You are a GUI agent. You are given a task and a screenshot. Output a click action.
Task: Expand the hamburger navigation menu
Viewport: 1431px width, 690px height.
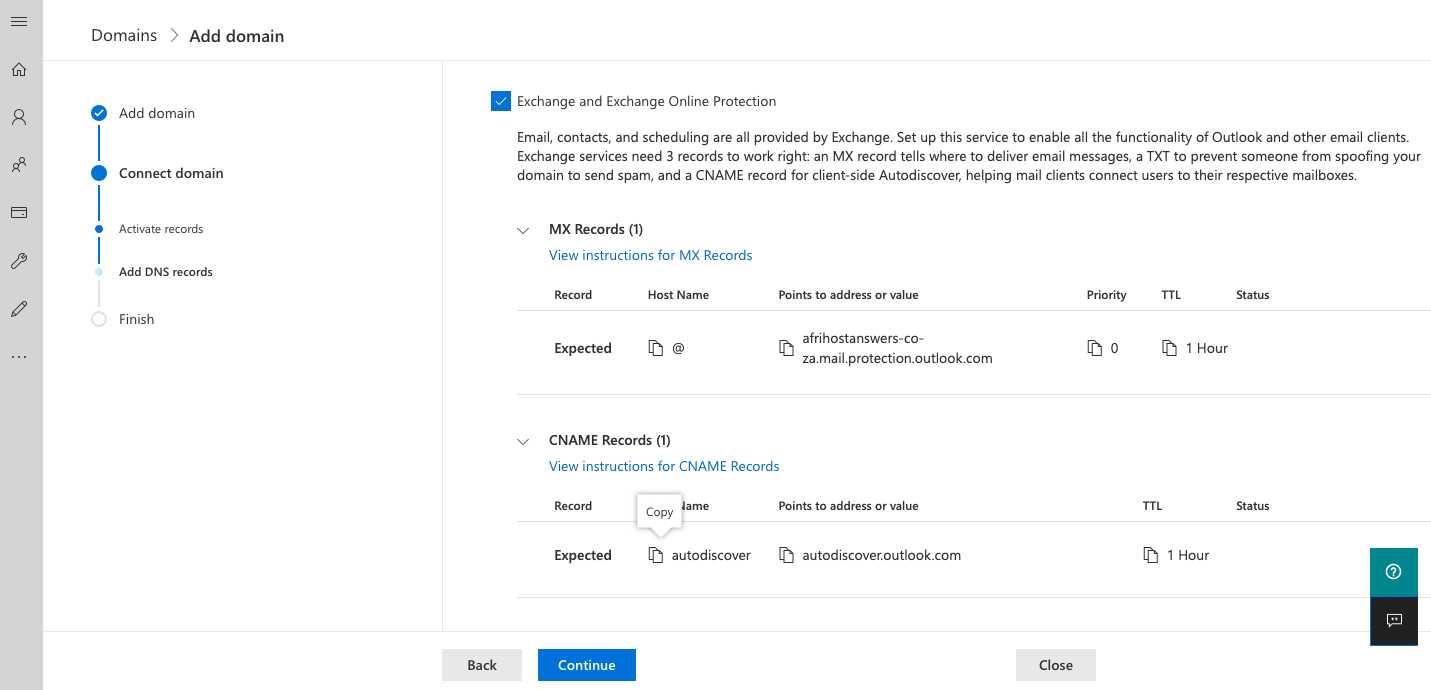pyautogui.click(x=19, y=22)
